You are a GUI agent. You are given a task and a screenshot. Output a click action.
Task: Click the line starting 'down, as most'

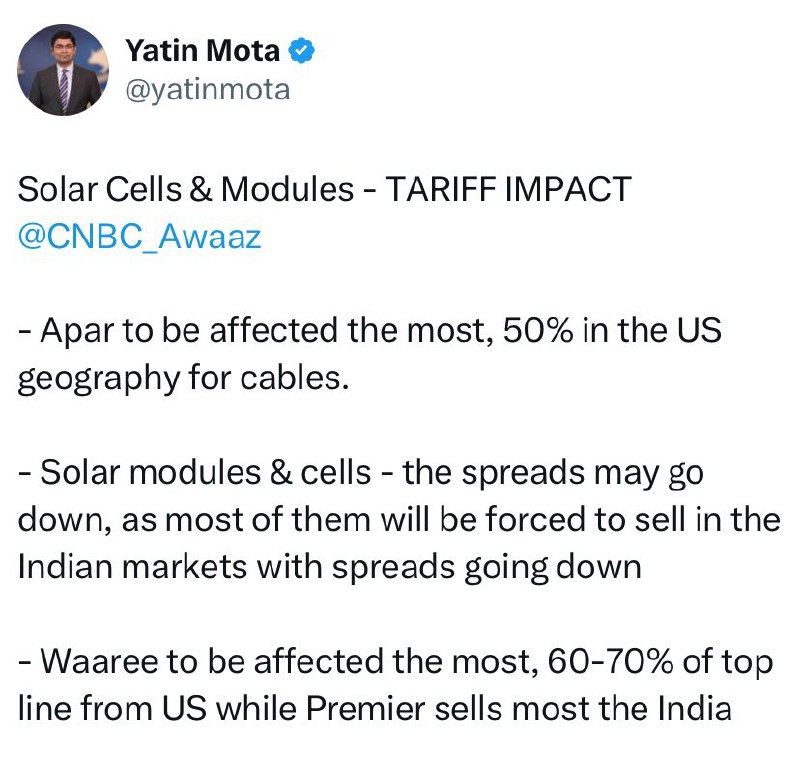[399, 520]
